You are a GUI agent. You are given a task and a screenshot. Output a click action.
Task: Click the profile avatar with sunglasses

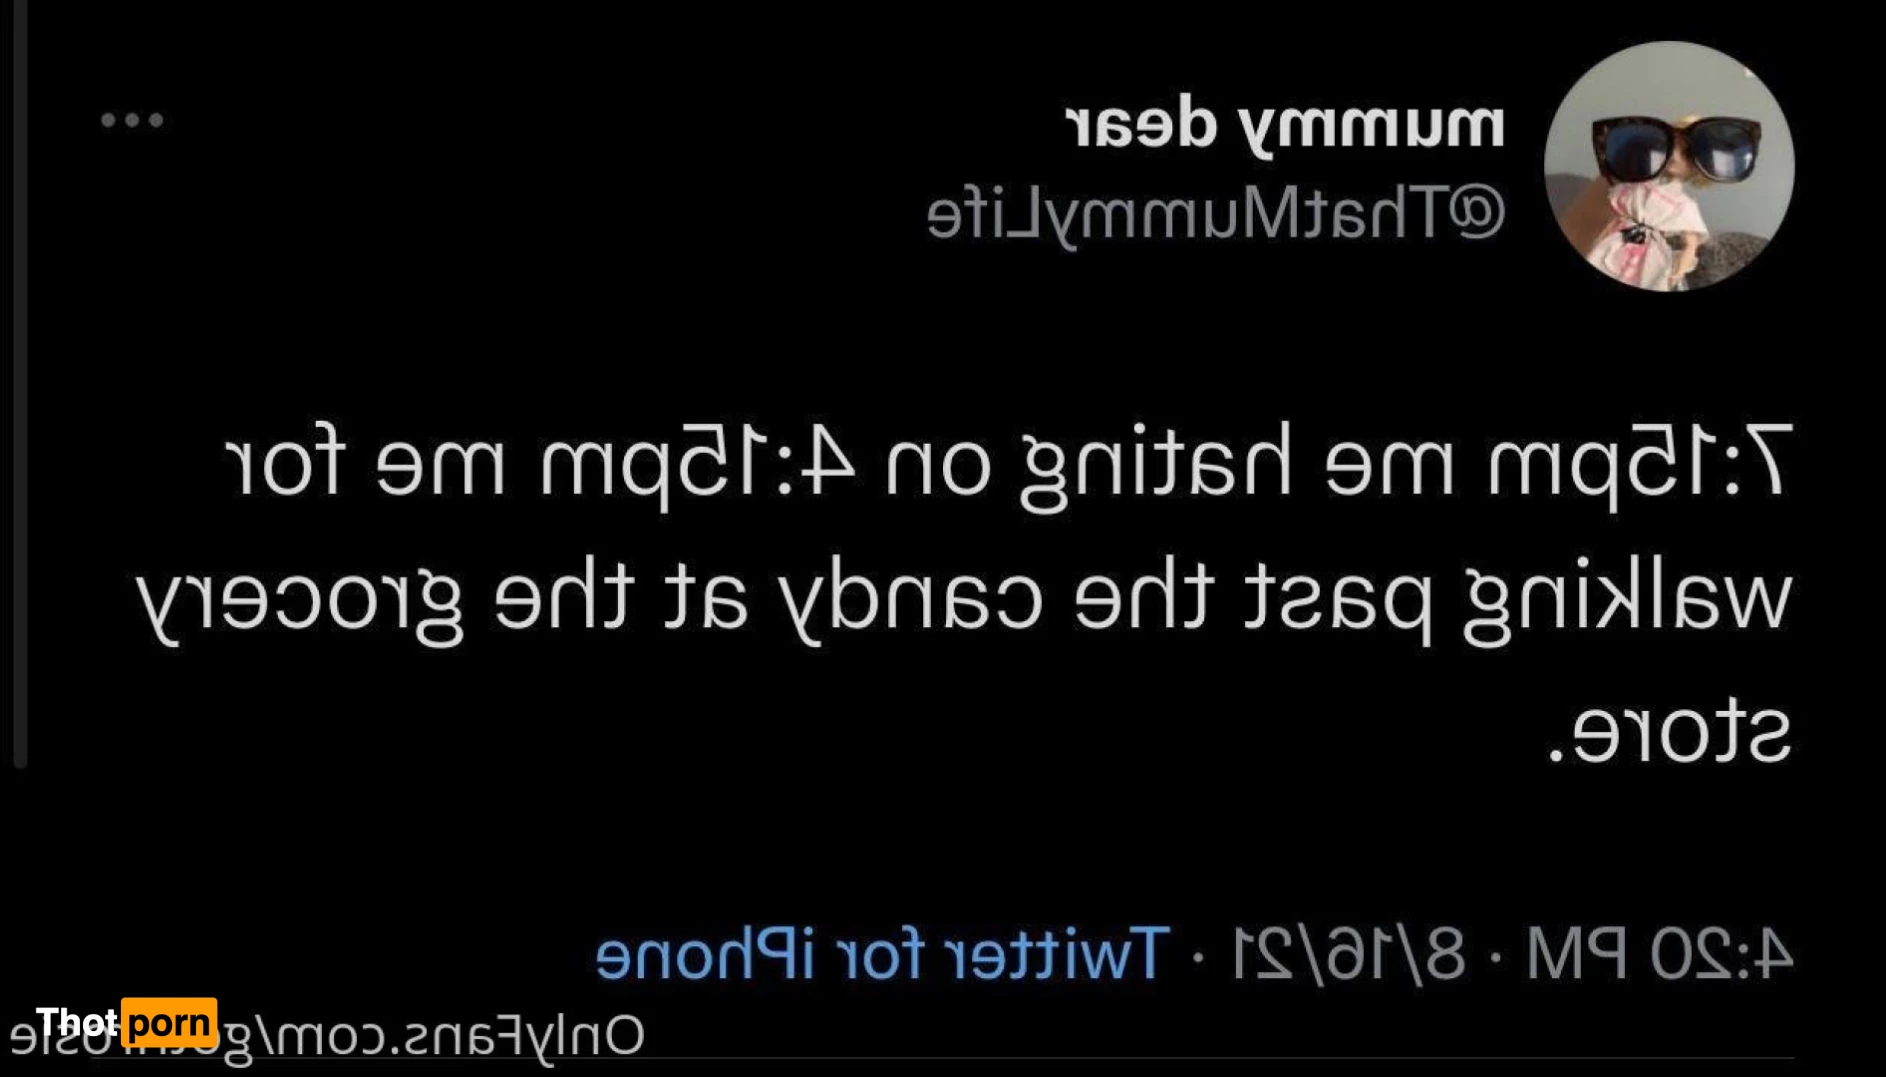tap(1668, 166)
